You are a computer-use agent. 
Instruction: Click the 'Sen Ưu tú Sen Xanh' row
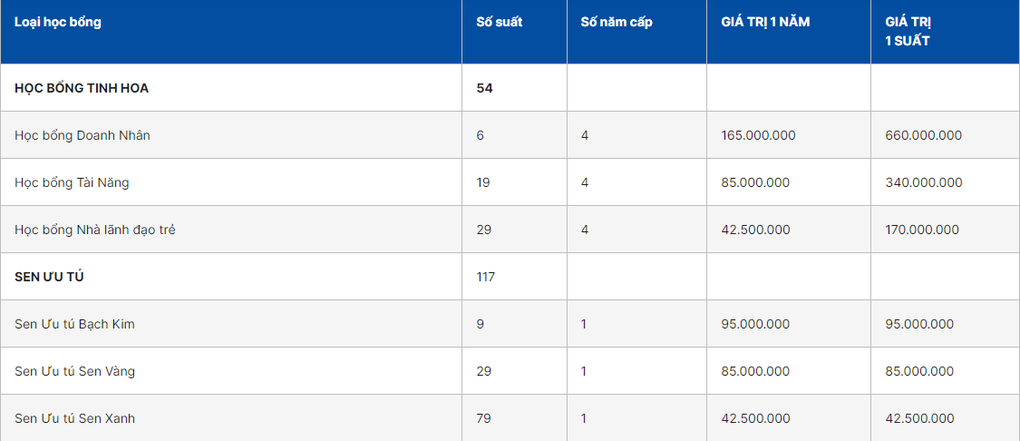(510, 418)
